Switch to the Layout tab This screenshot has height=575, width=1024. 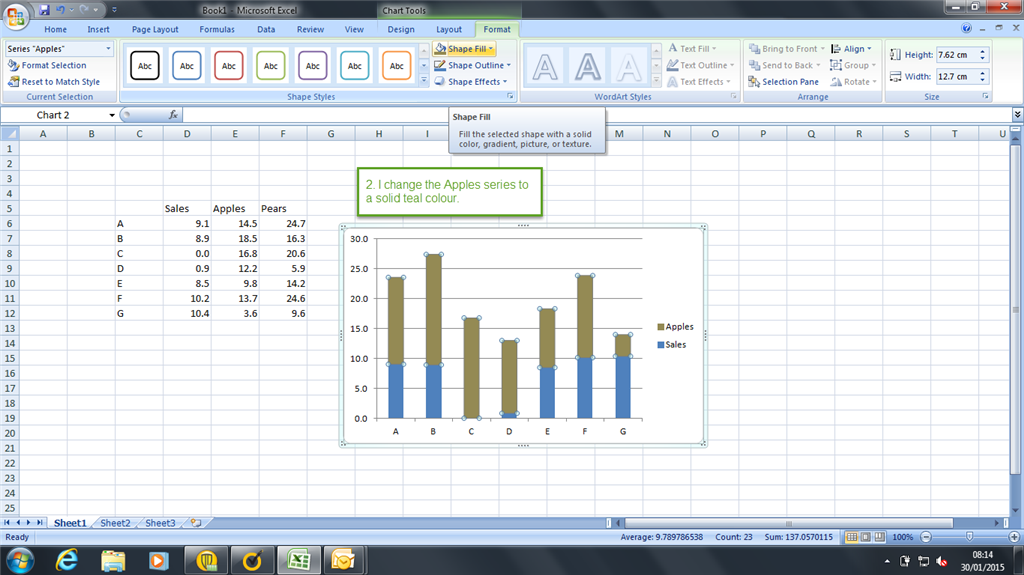449,29
